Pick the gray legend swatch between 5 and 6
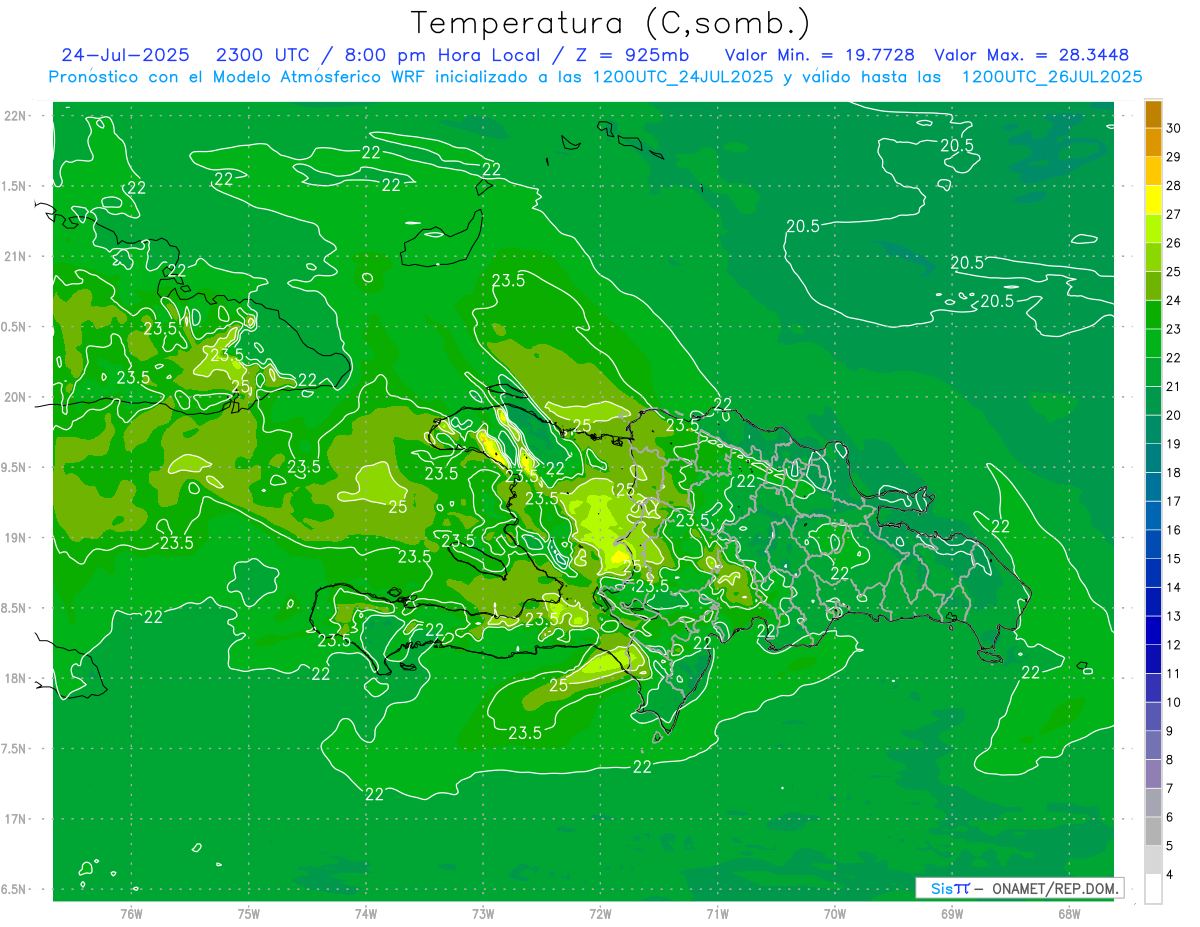This screenshot has height=927, width=1200. [x=1153, y=831]
